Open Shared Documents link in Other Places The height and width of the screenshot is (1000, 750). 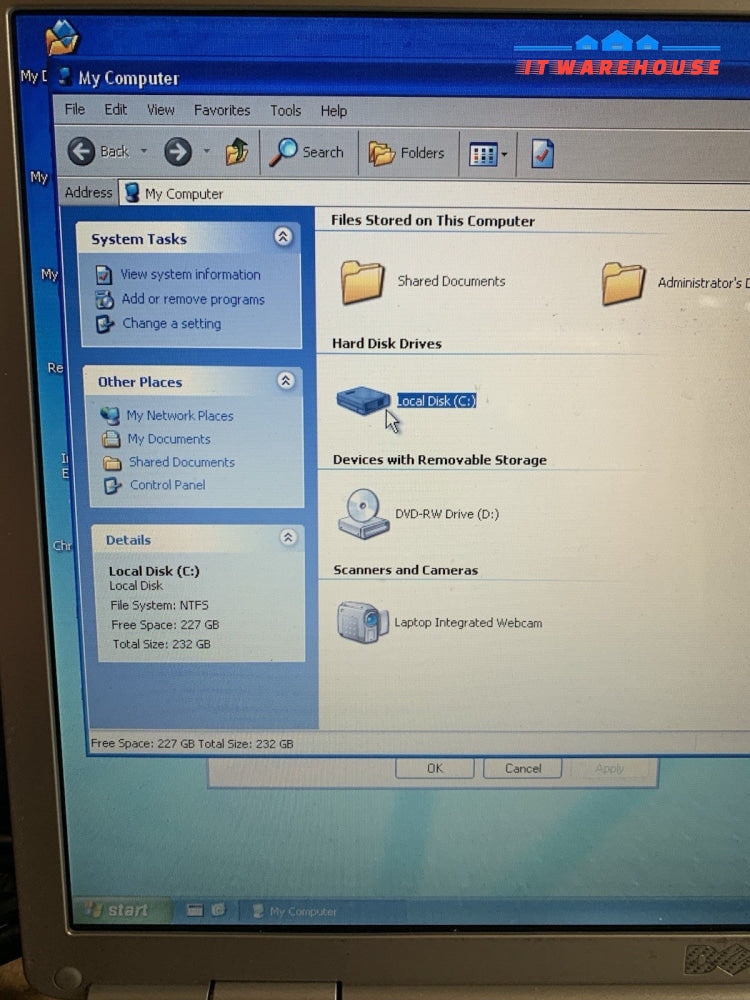click(x=181, y=462)
